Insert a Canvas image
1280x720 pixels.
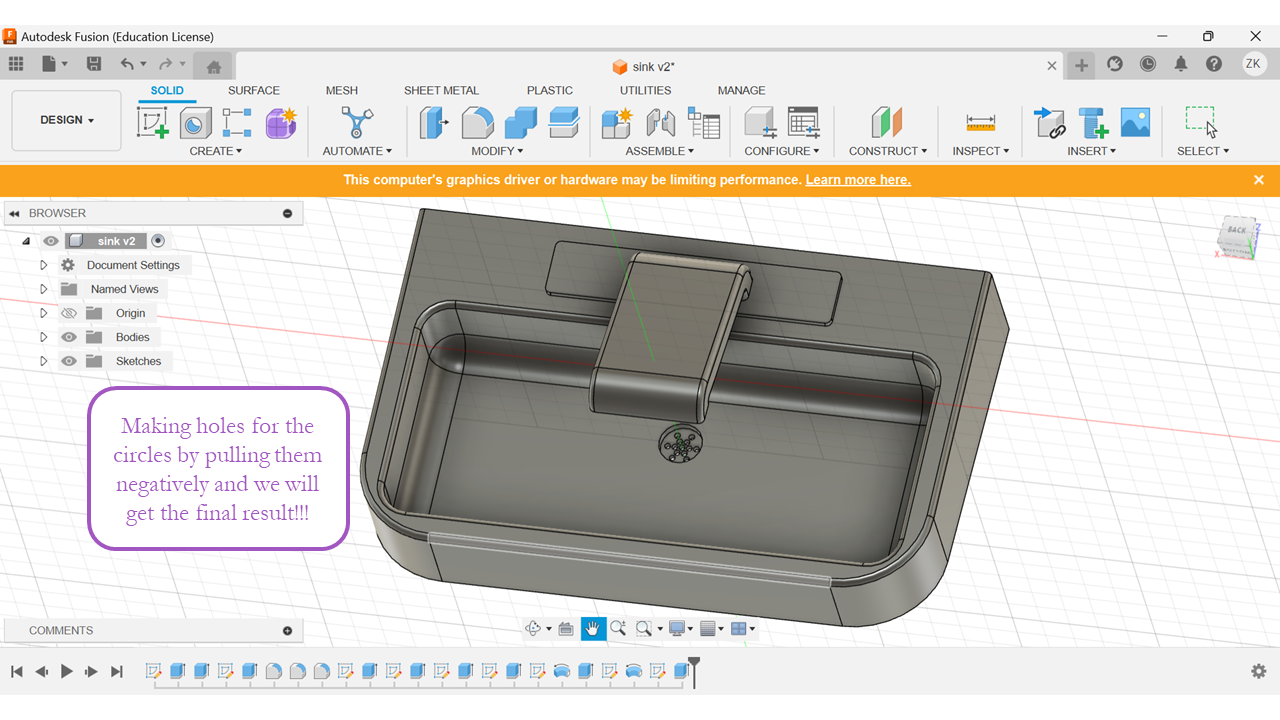coord(1135,123)
